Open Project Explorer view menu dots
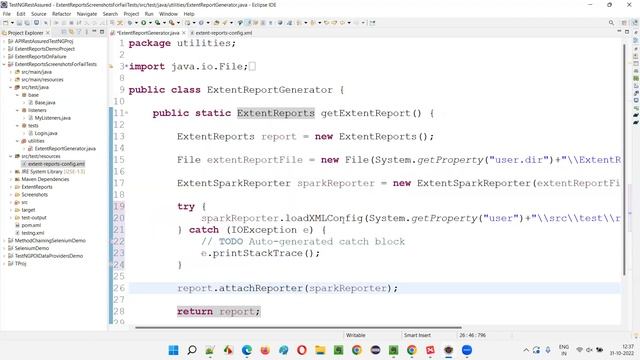This screenshot has width=640, height=360. (87, 32)
